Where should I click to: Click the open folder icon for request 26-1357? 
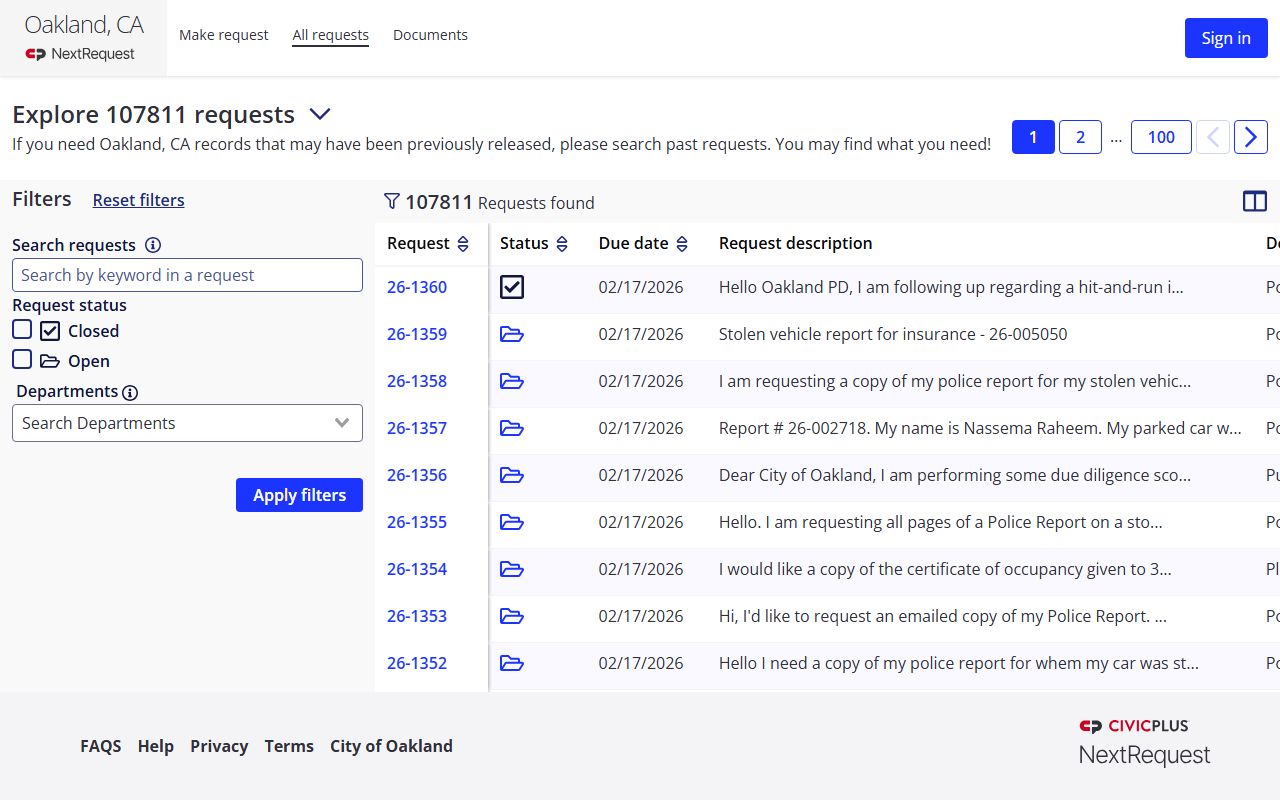pos(512,428)
